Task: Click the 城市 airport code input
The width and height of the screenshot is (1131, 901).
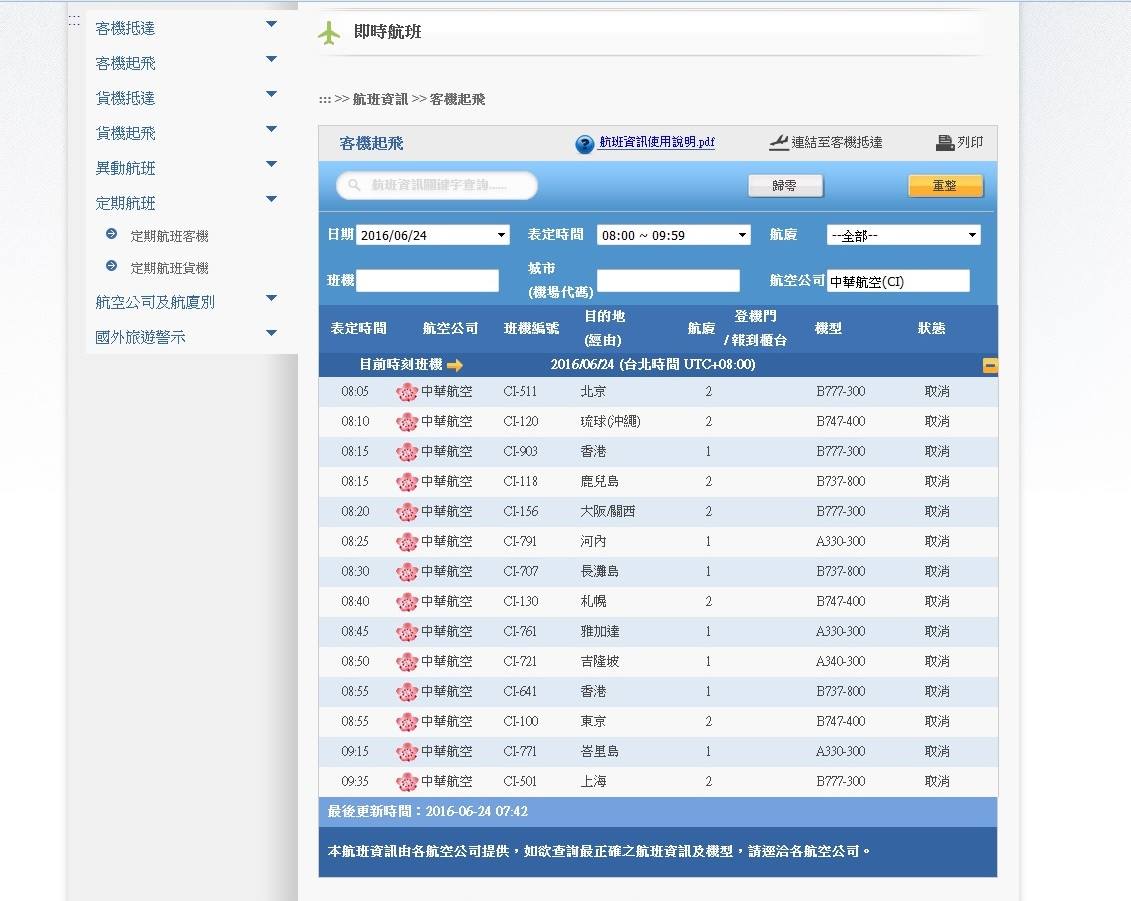Action: 669,281
